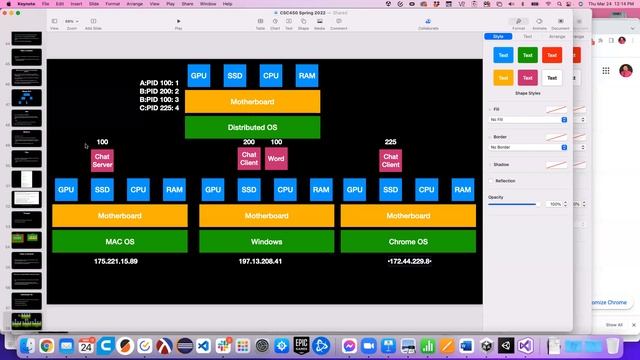The height and width of the screenshot is (360, 640).
Task: Switch to the Arrange tab
Action: (x=557, y=36)
